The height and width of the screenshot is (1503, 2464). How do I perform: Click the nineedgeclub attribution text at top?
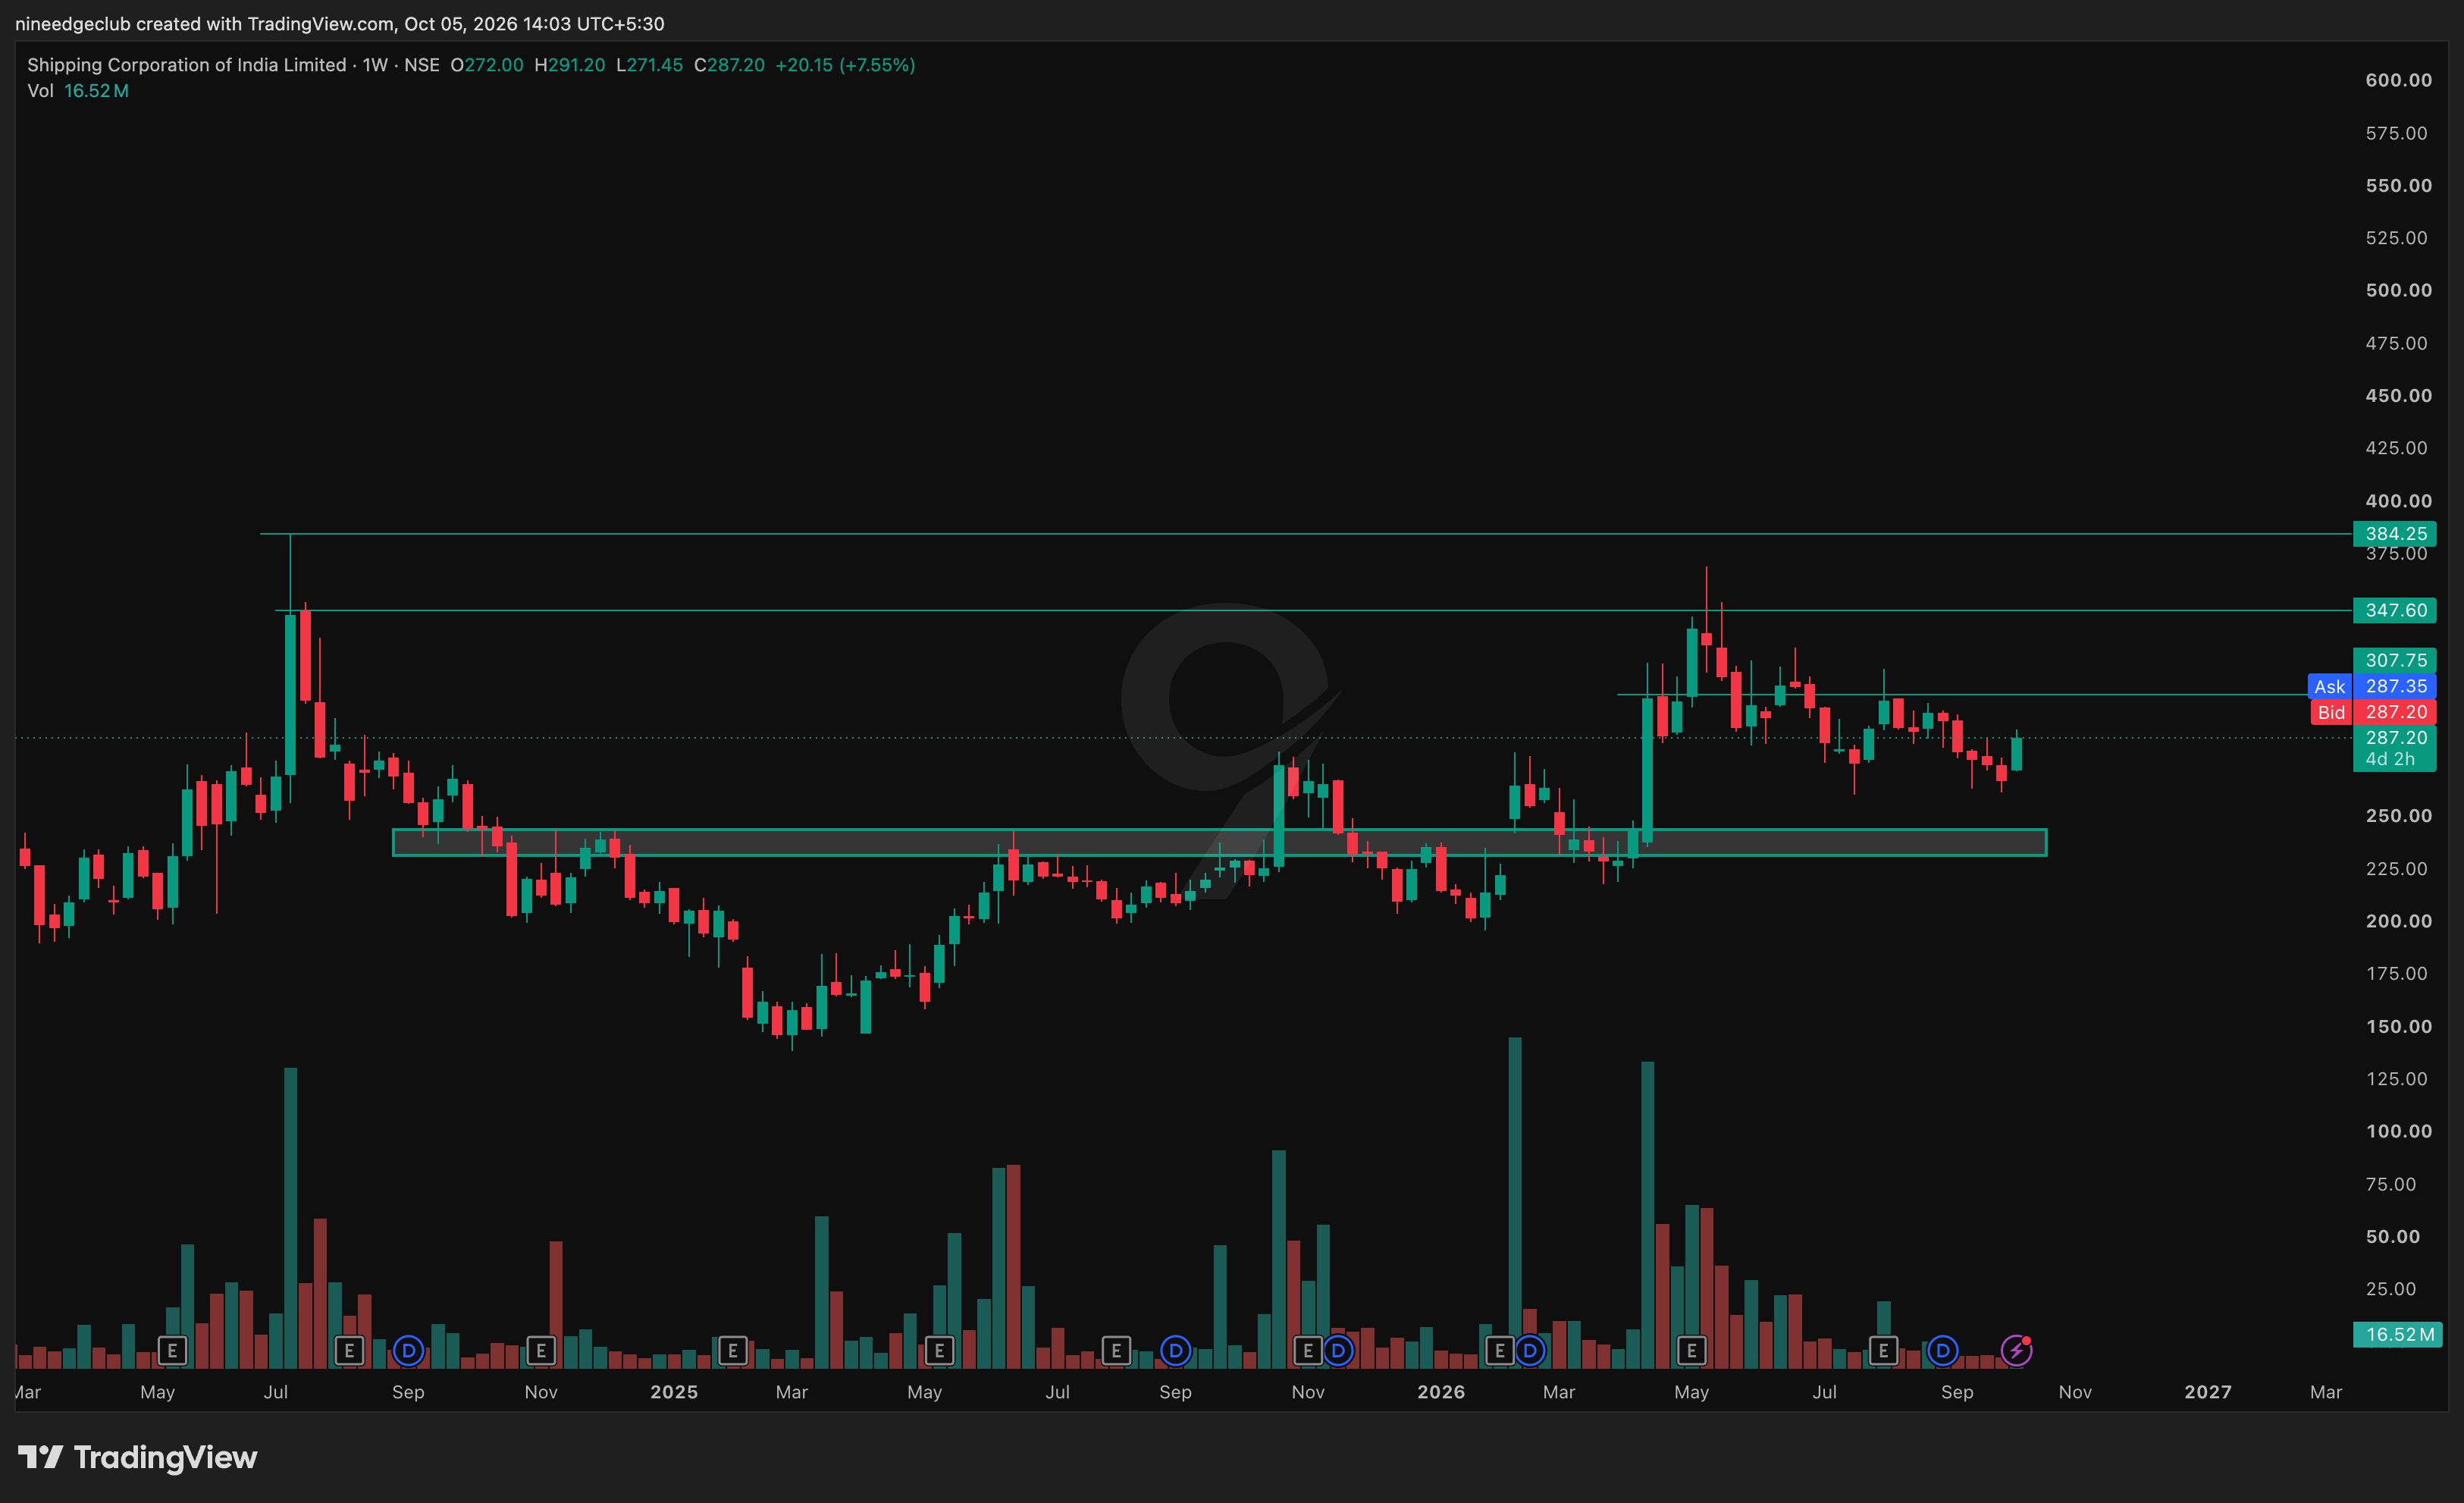[x=340, y=23]
